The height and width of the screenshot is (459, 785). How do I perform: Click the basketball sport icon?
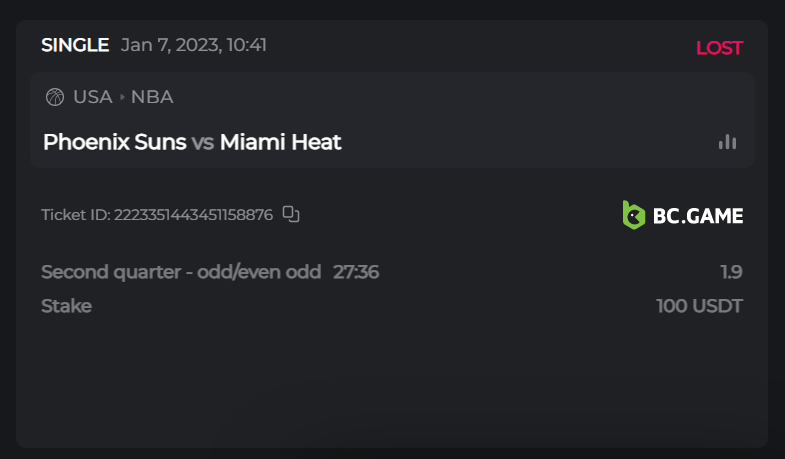55,97
